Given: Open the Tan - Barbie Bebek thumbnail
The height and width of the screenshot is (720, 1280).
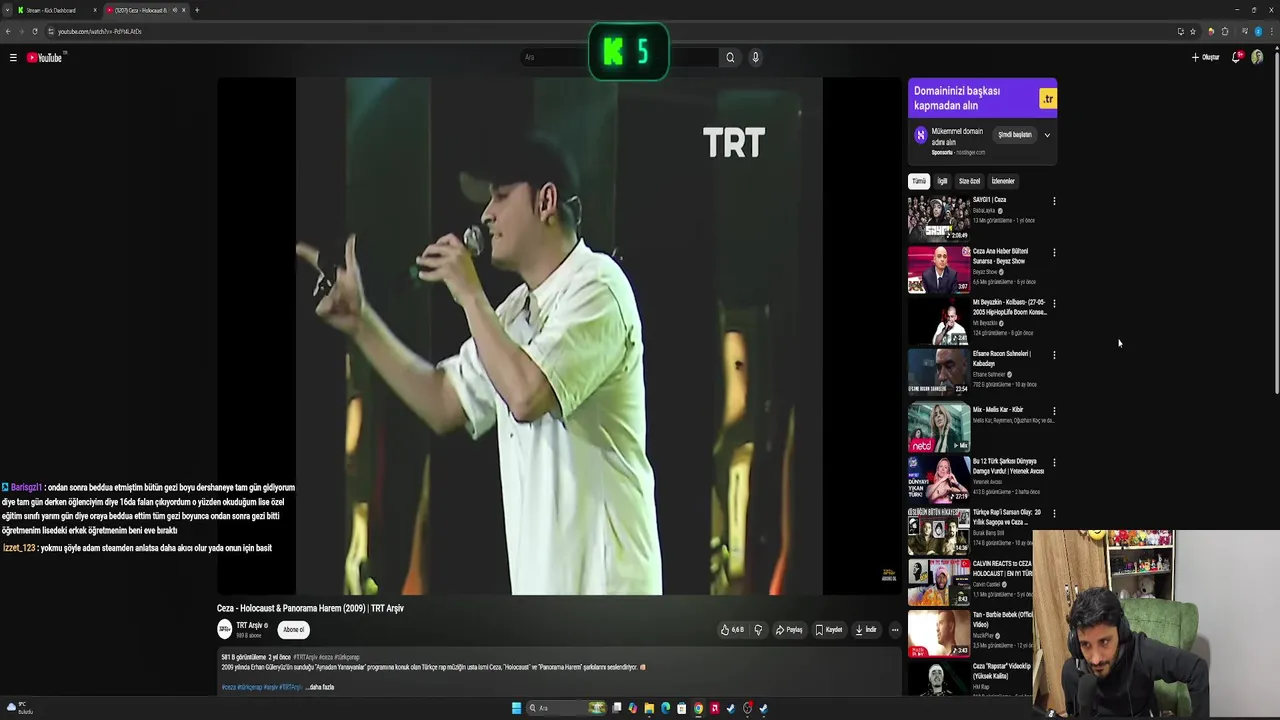Looking at the screenshot, I should click(x=939, y=634).
